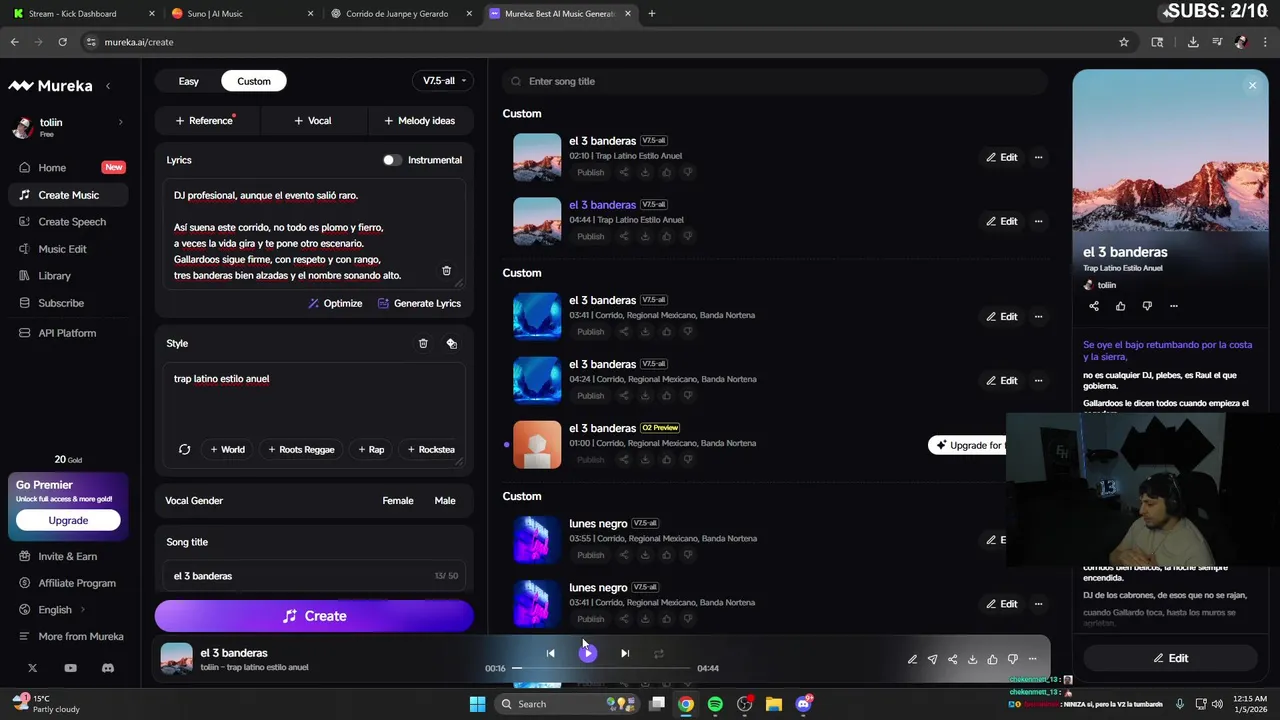
Task: Open more options for 02:10 el 3 banderas
Action: click(x=1038, y=157)
